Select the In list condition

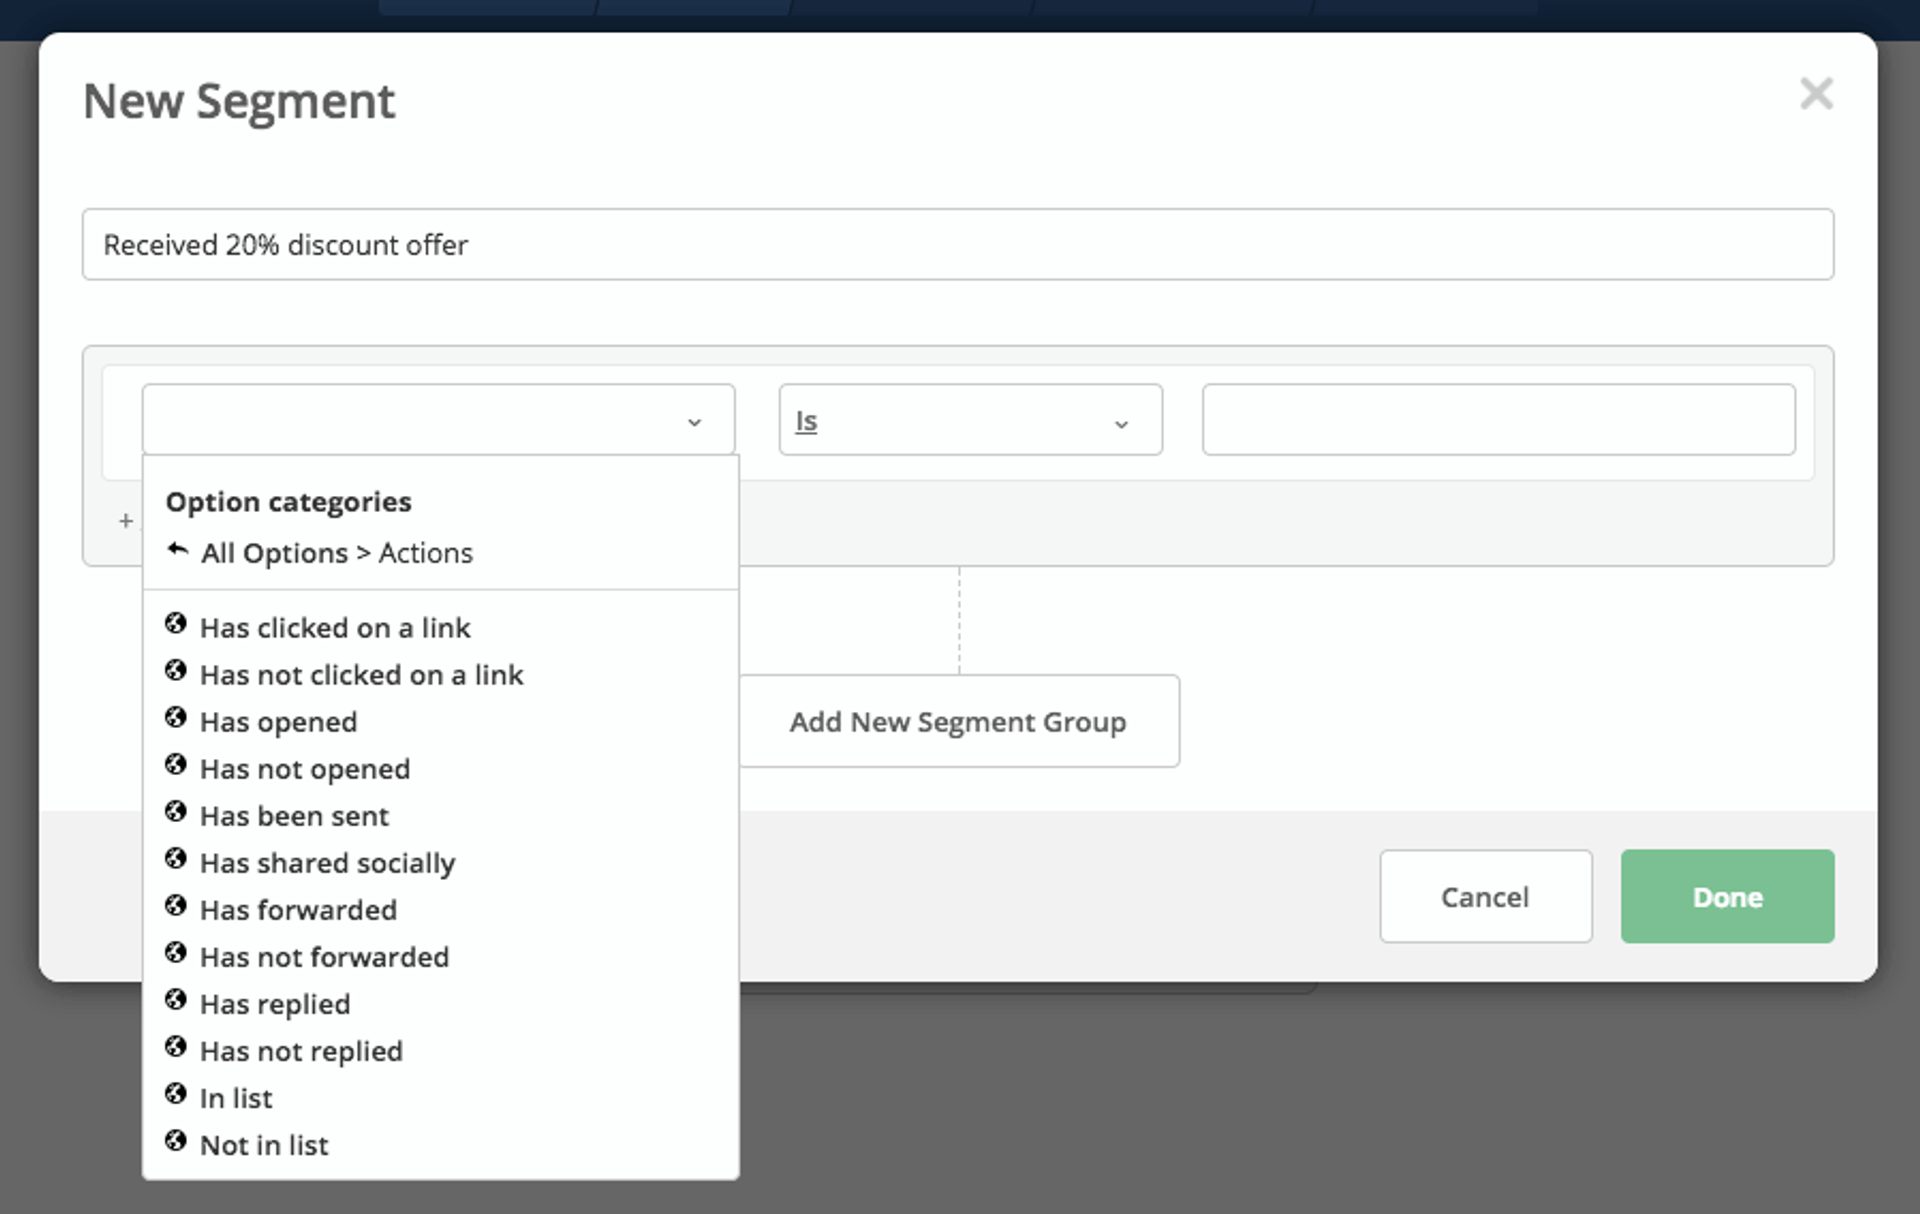point(236,1097)
